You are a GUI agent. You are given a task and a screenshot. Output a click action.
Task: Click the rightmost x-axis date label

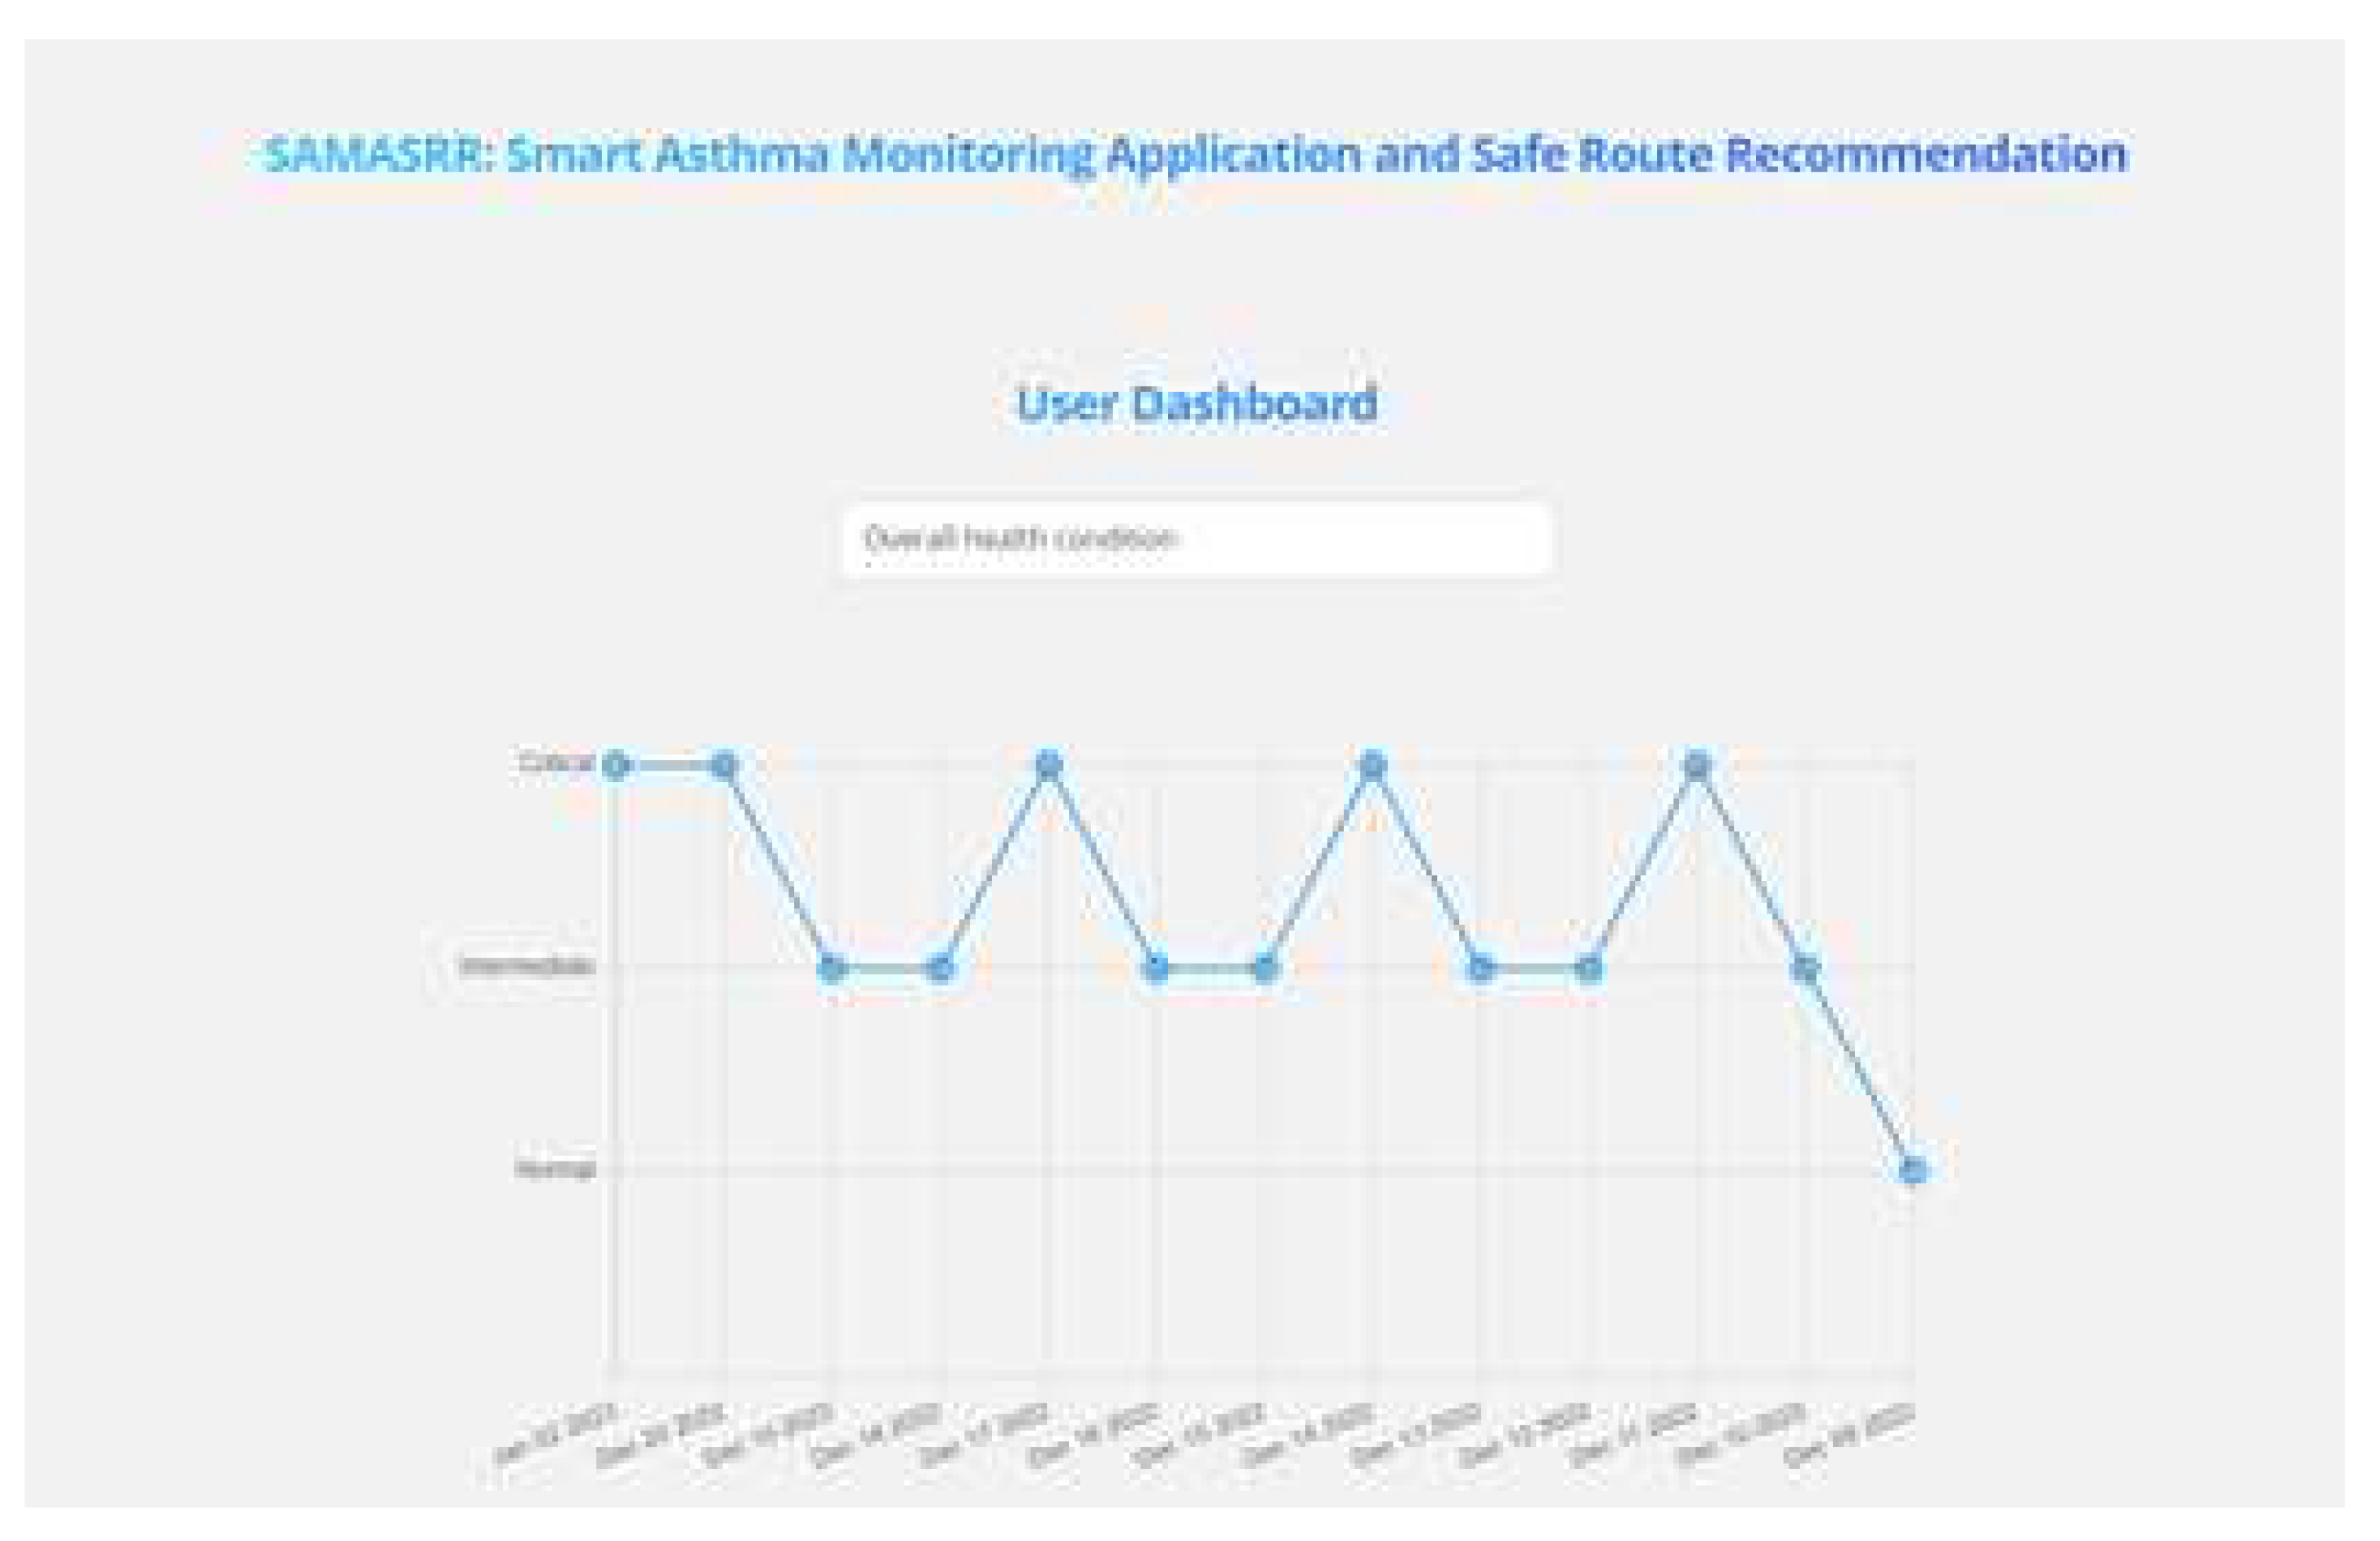tap(1850, 1436)
